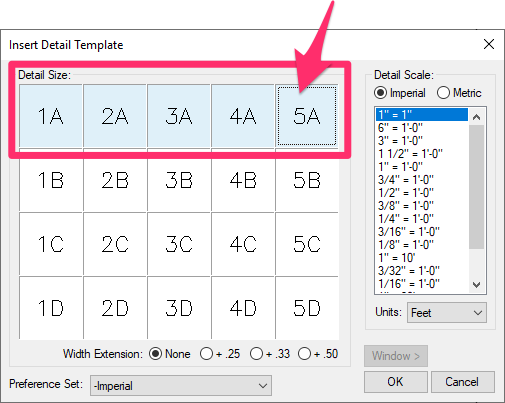The image size is (505, 403).
Task: Select detail size 2D
Action: pyautogui.click(x=115, y=308)
